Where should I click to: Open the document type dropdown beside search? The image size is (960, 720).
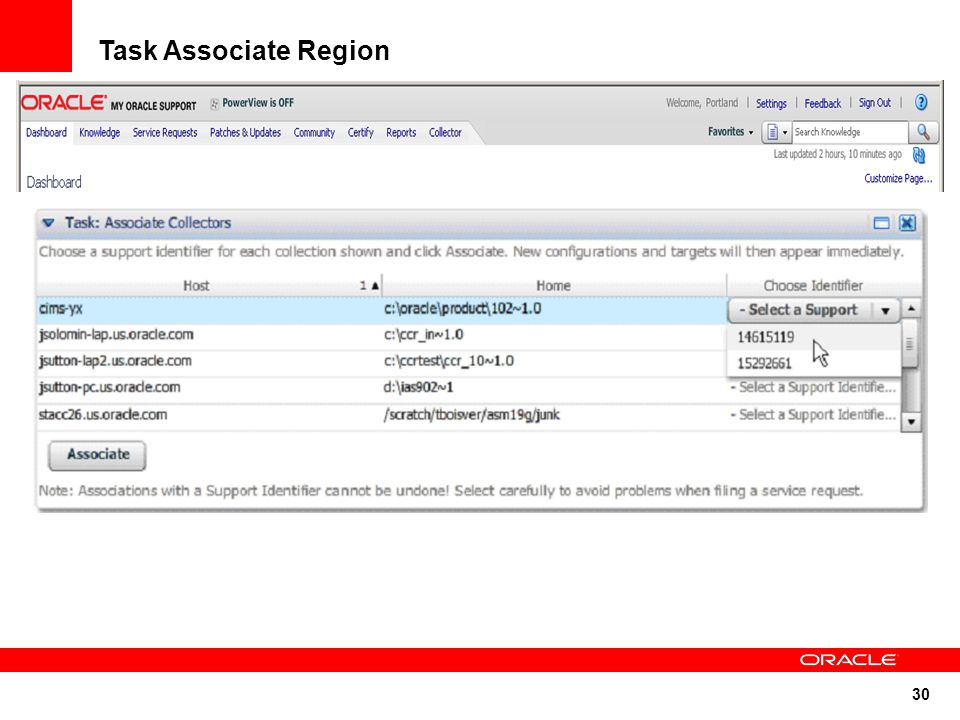tap(776, 132)
